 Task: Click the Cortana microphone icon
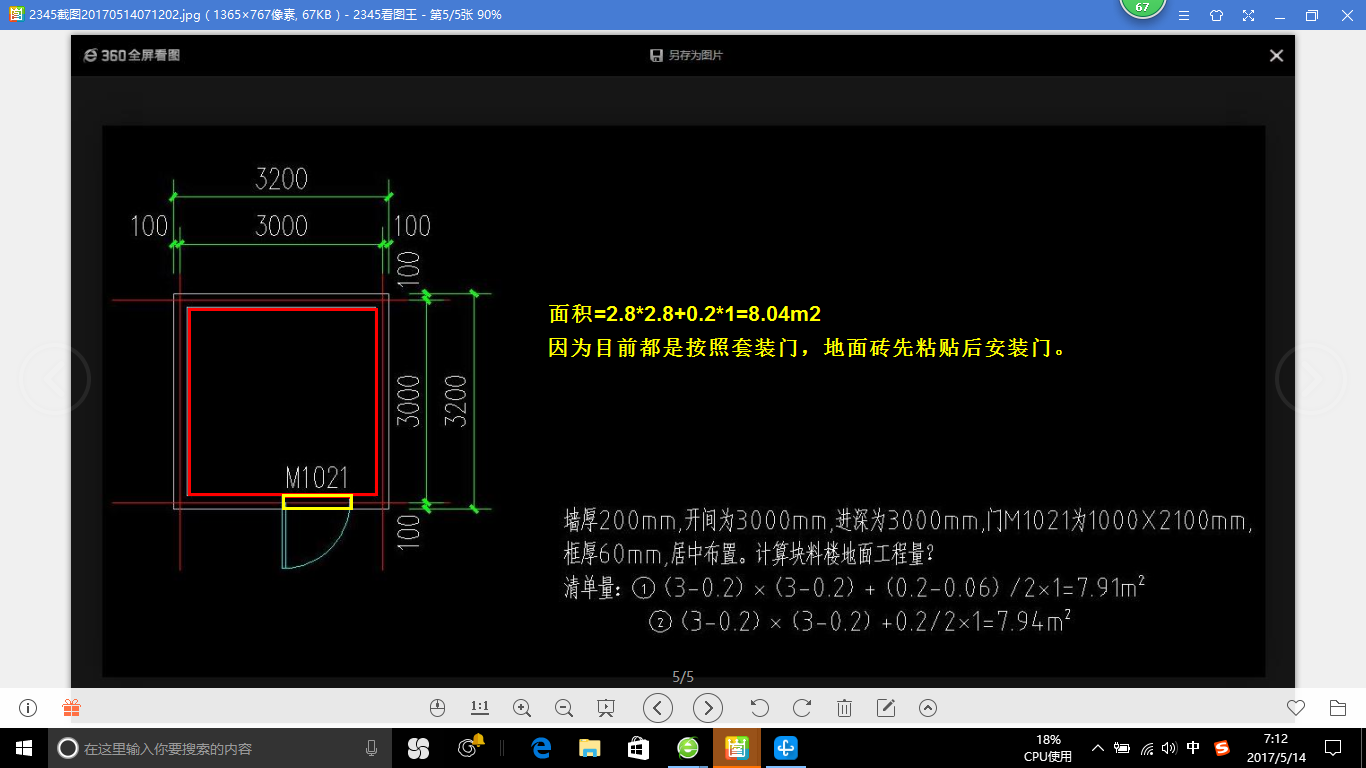(x=371, y=748)
